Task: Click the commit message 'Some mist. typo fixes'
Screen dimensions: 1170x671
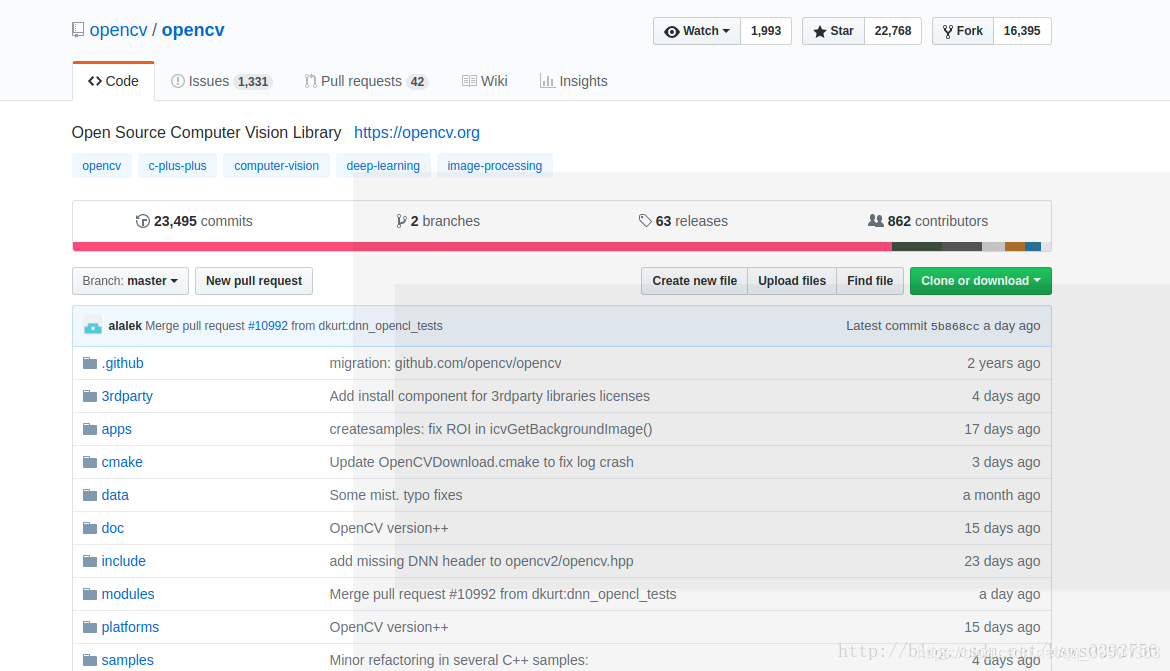Action: [396, 495]
